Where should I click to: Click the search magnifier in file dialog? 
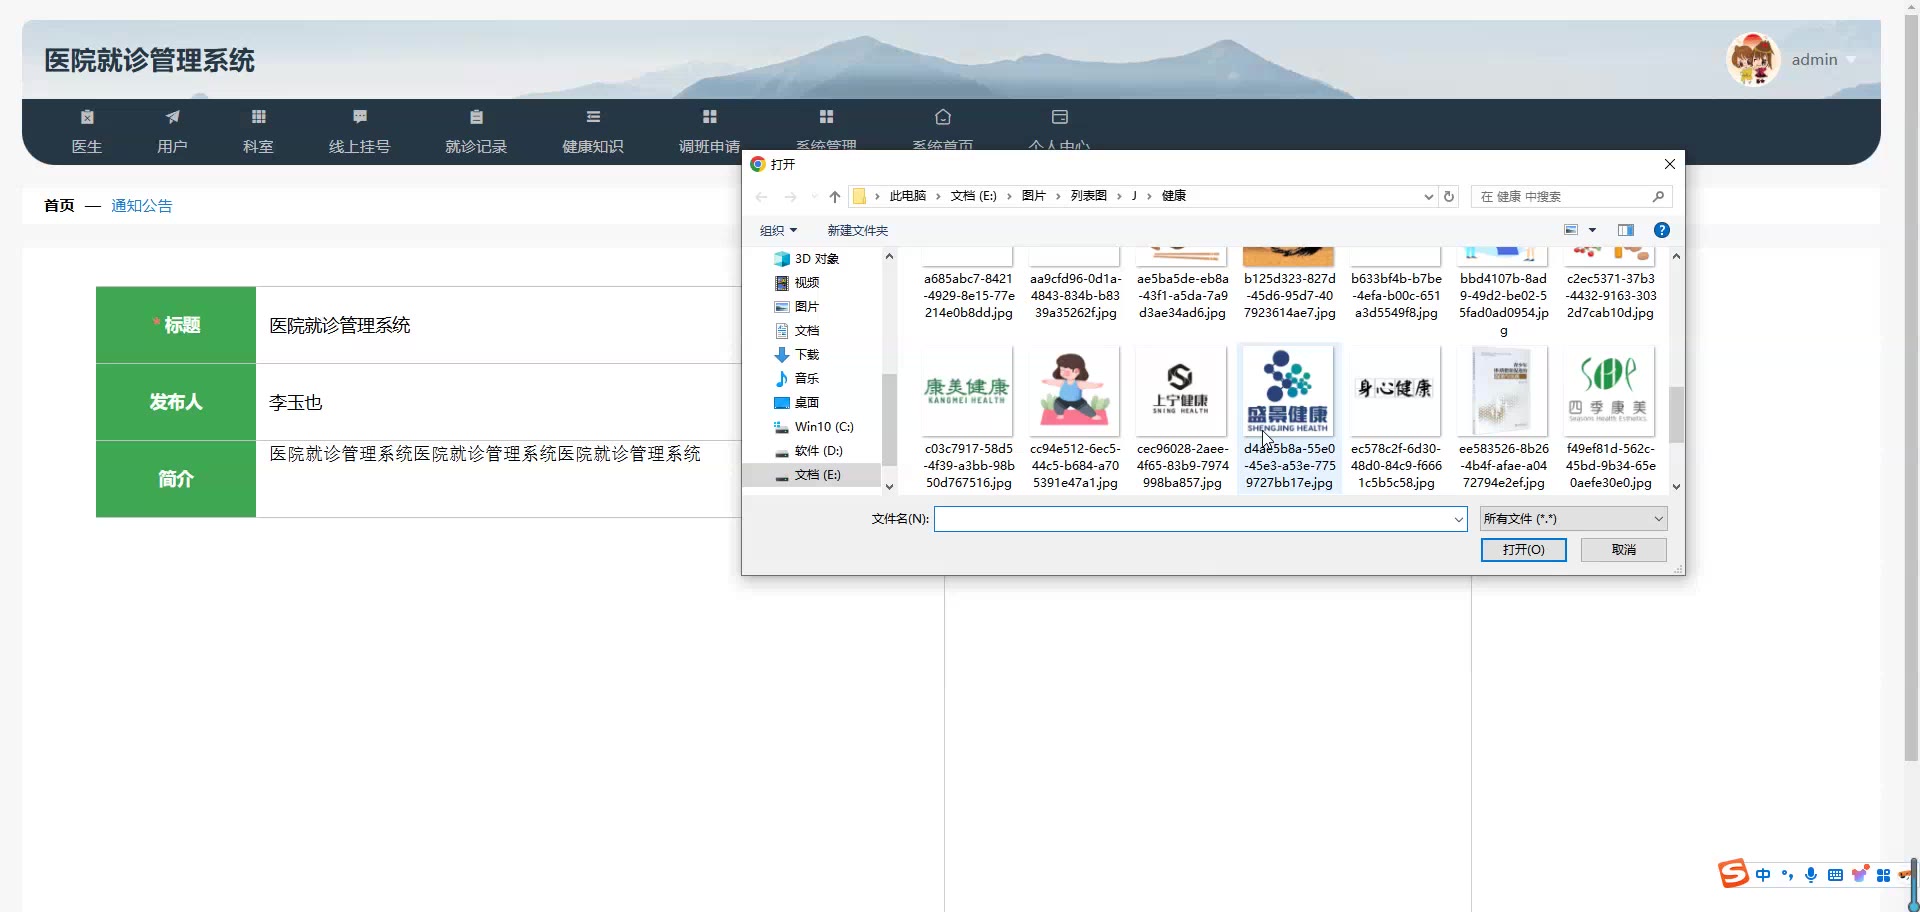point(1658,196)
